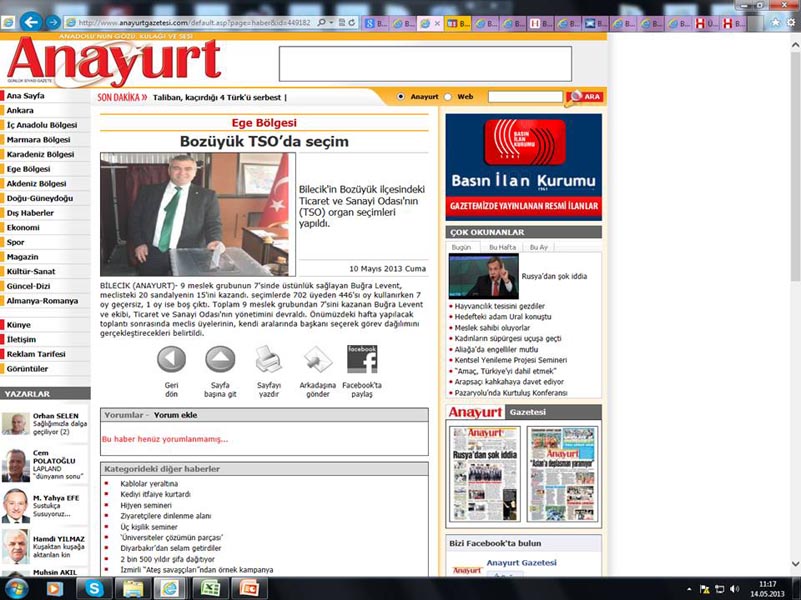The width and height of the screenshot is (801, 600).
Task: Open PowerPoint from the taskbar
Action: point(249,589)
